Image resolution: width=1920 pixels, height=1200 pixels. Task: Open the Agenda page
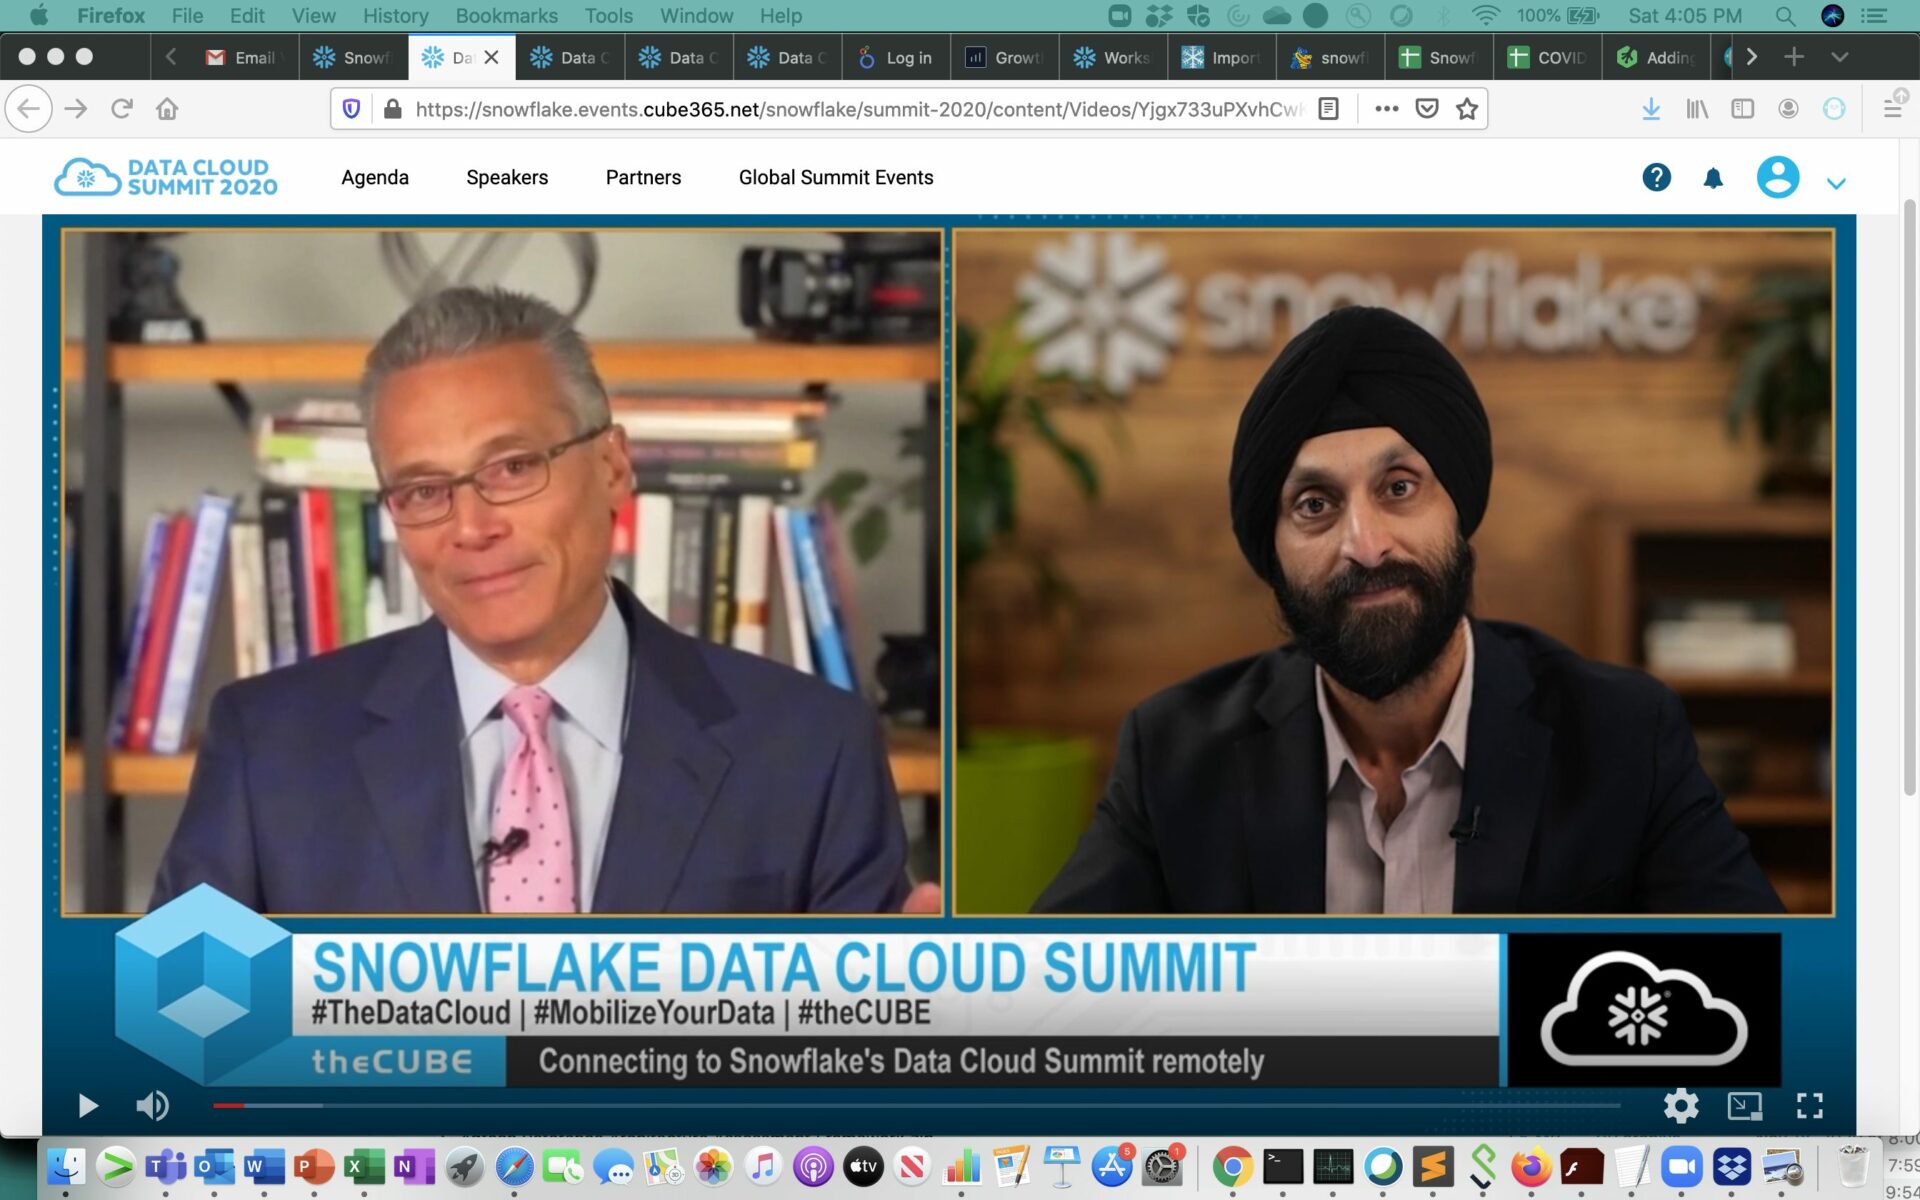375,178
